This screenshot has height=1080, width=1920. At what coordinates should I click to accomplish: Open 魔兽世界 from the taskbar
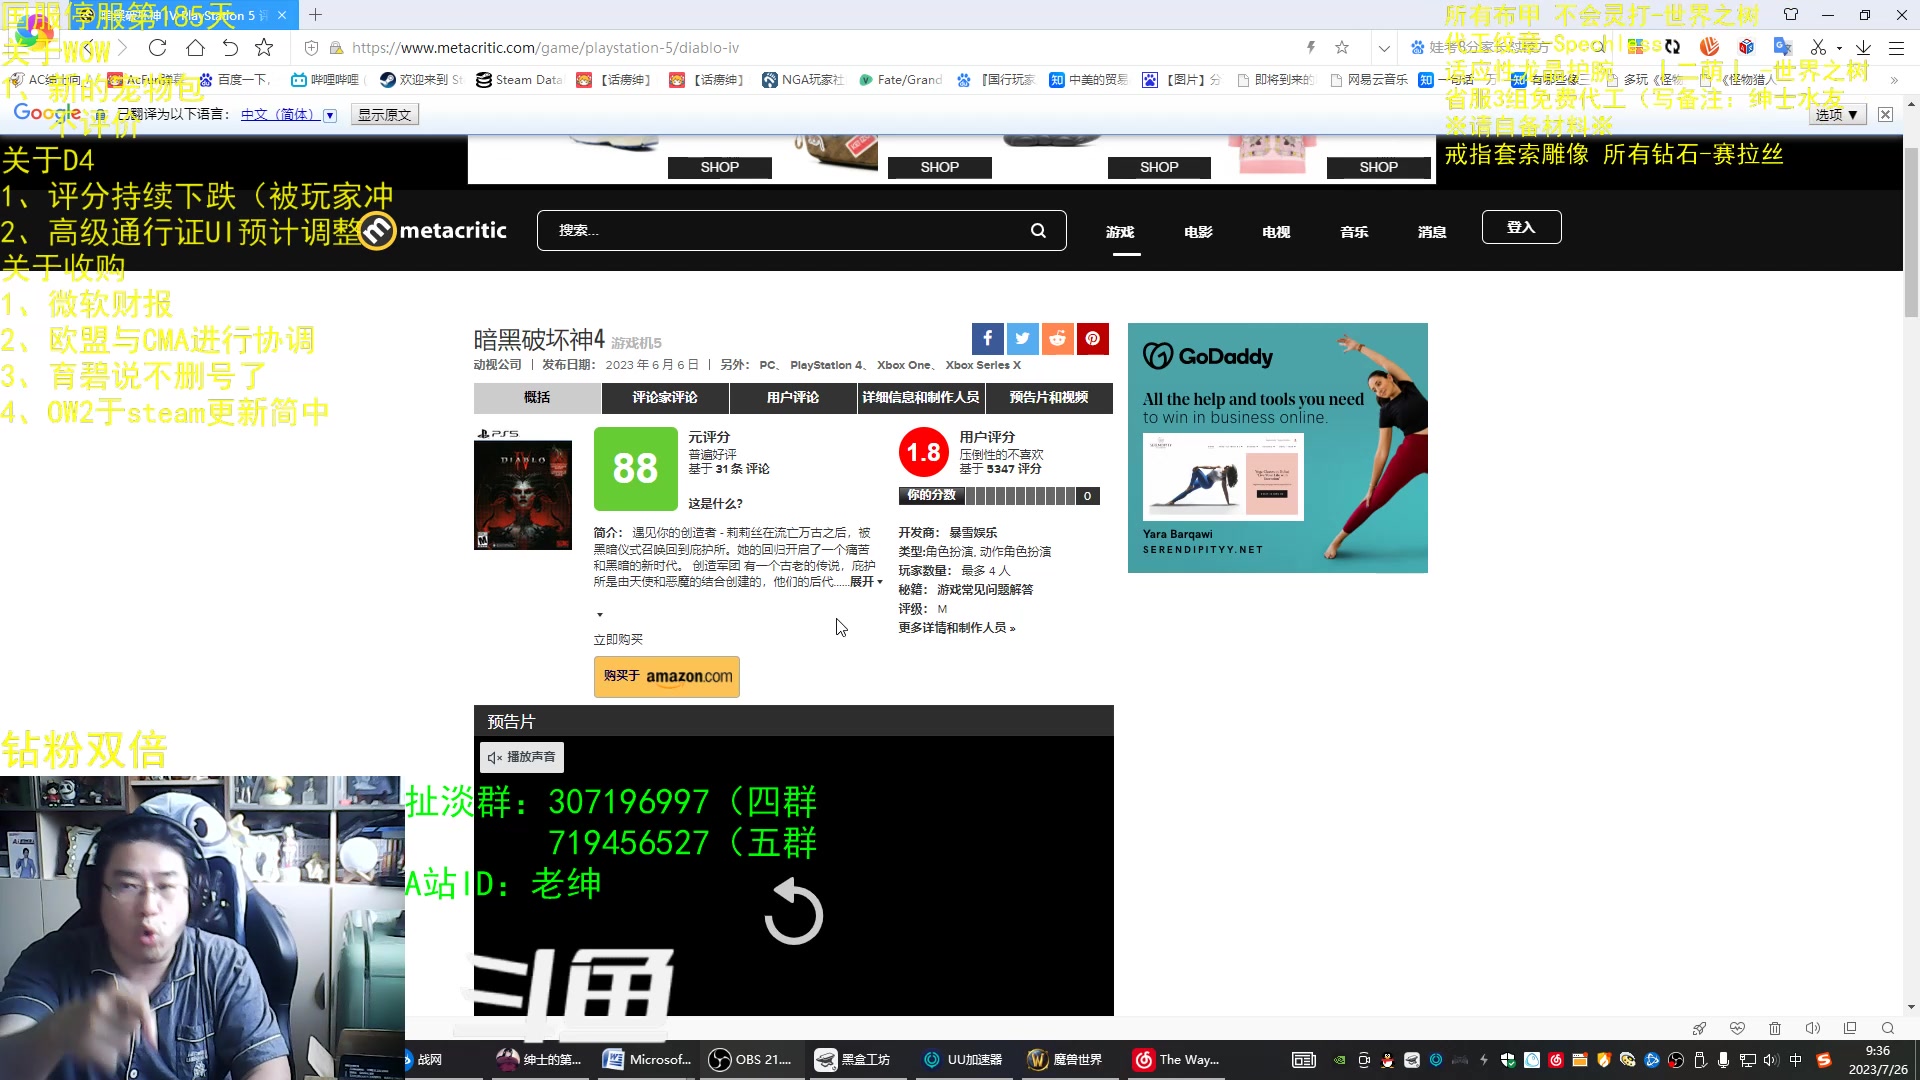click(x=1066, y=1060)
